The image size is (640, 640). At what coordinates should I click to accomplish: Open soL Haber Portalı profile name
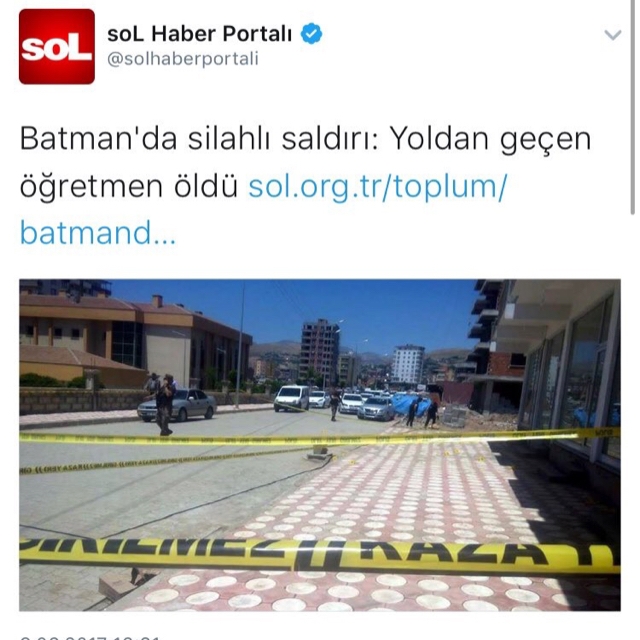200,33
